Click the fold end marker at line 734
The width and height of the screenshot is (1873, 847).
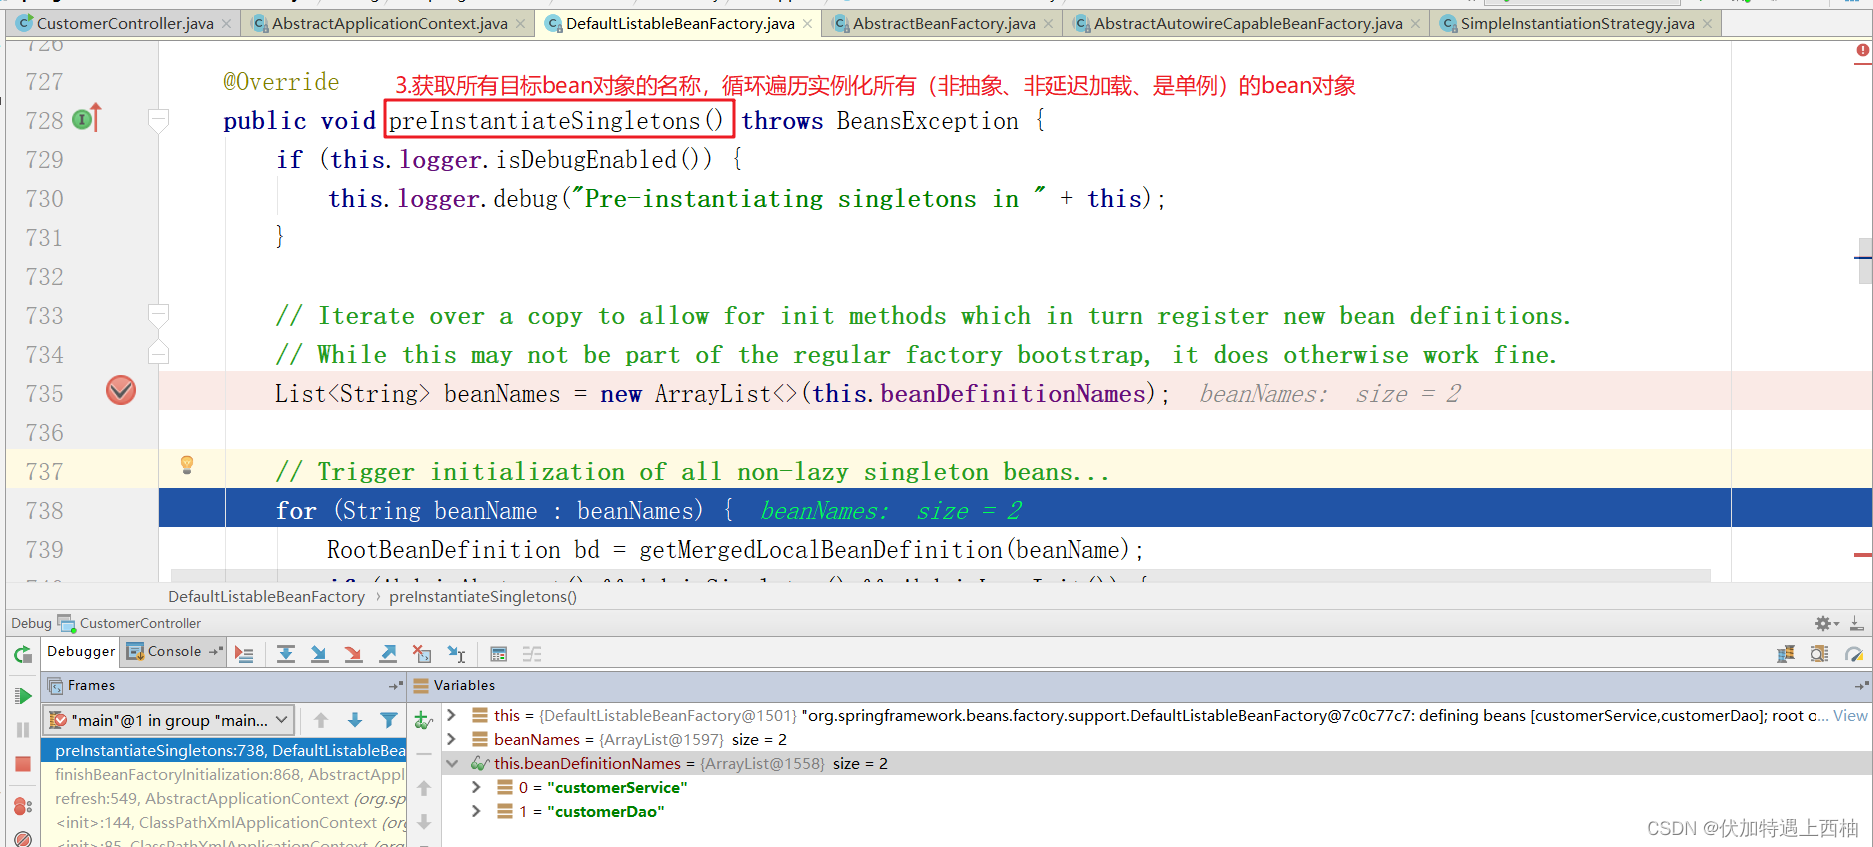click(x=157, y=352)
